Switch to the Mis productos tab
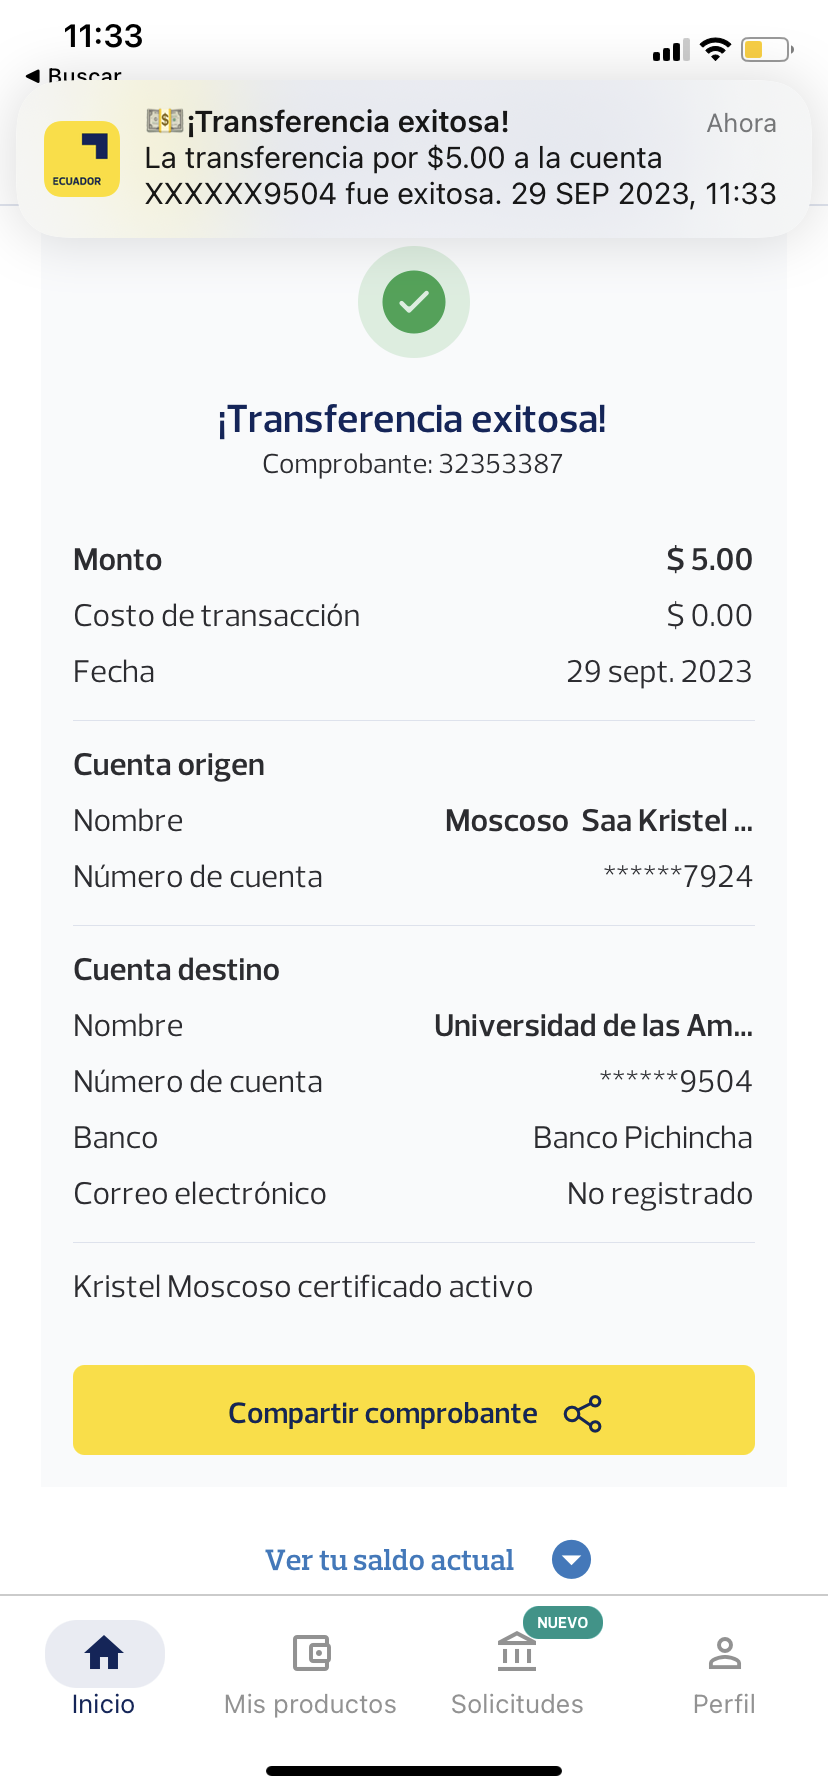The height and width of the screenshot is (1792, 828). [x=310, y=1704]
